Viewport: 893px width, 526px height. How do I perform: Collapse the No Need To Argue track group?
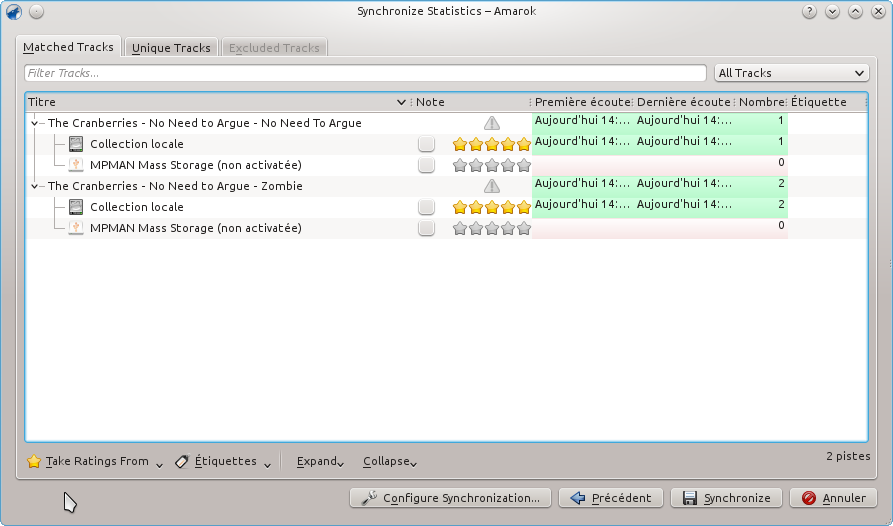point(35,123)
